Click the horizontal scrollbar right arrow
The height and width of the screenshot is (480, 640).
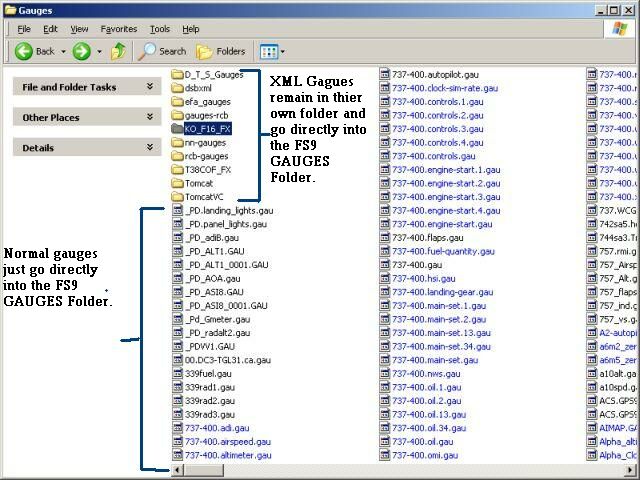click(x=630, y=469)
